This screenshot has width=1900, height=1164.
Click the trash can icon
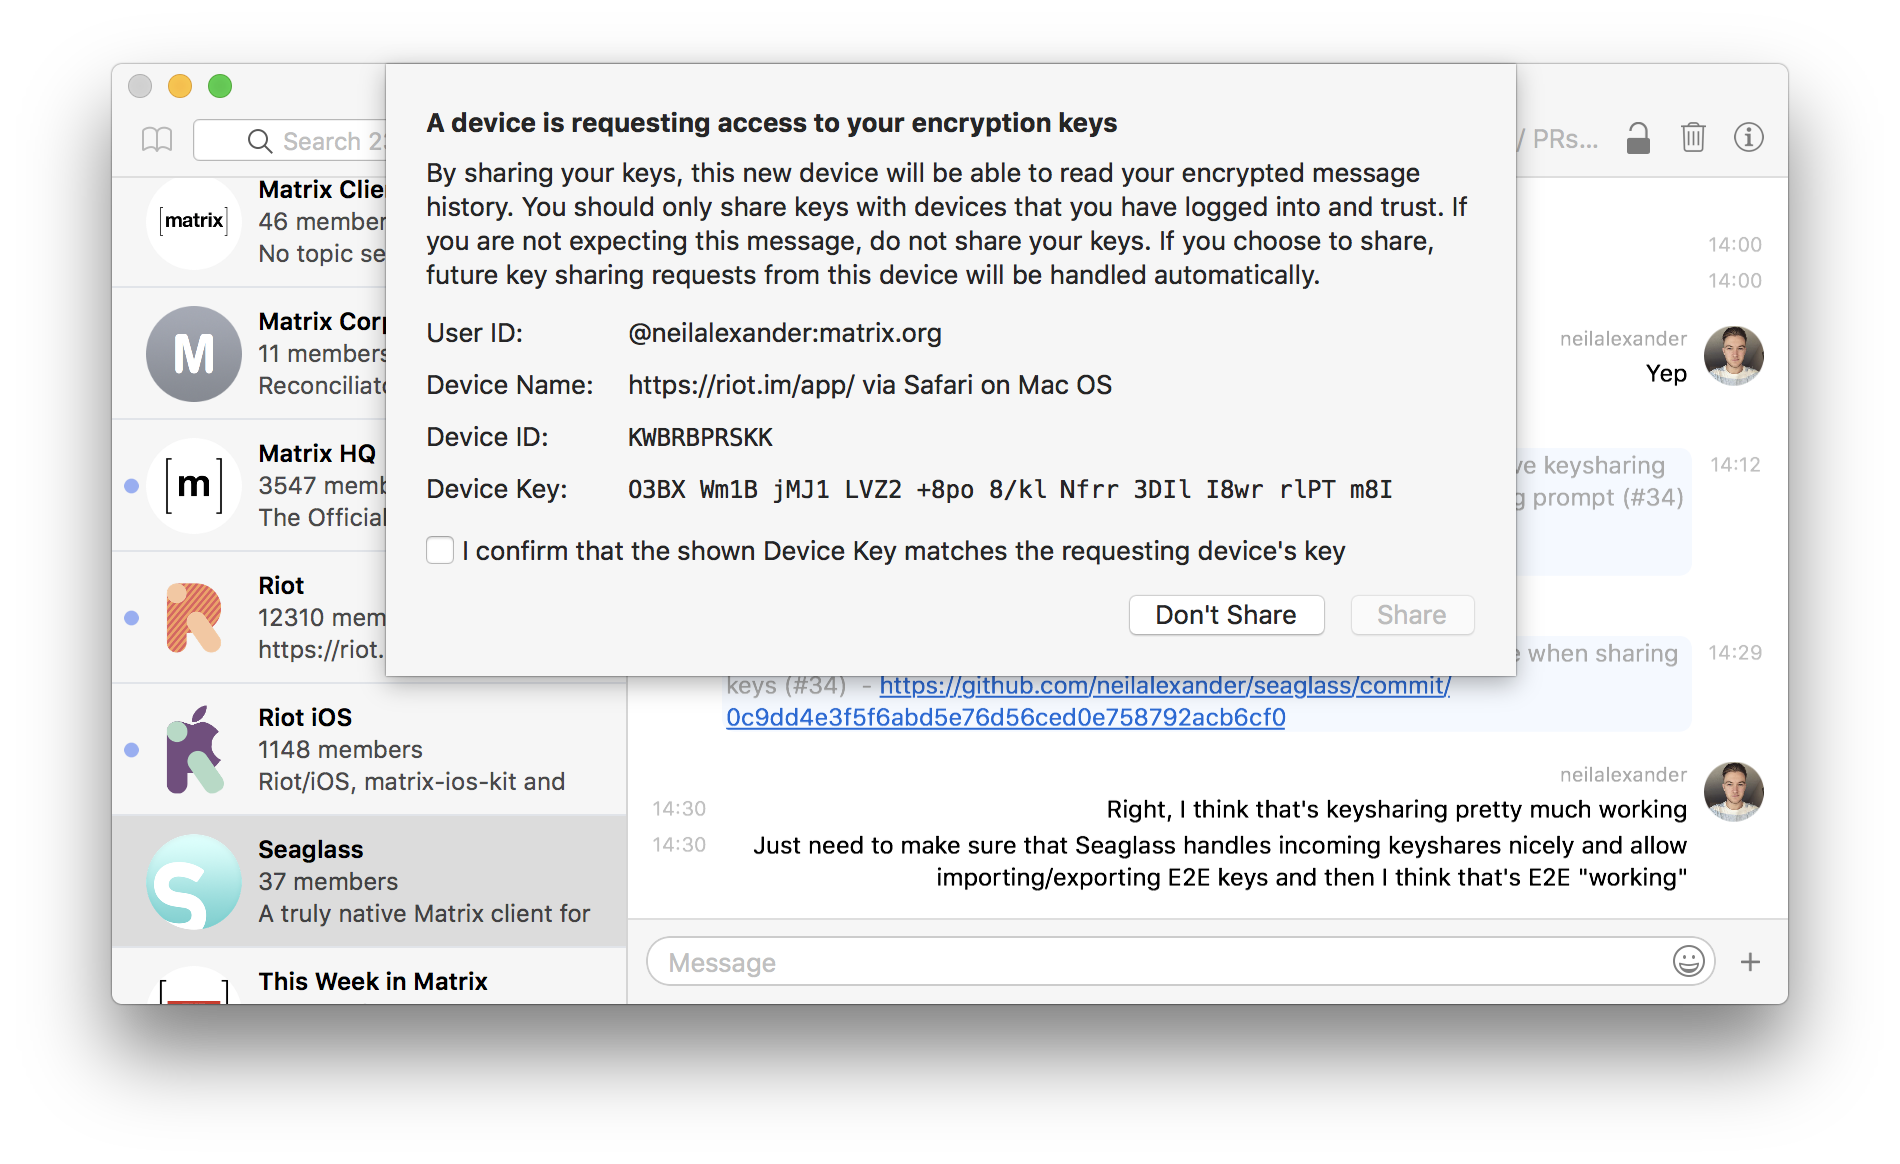point(1693,138)
